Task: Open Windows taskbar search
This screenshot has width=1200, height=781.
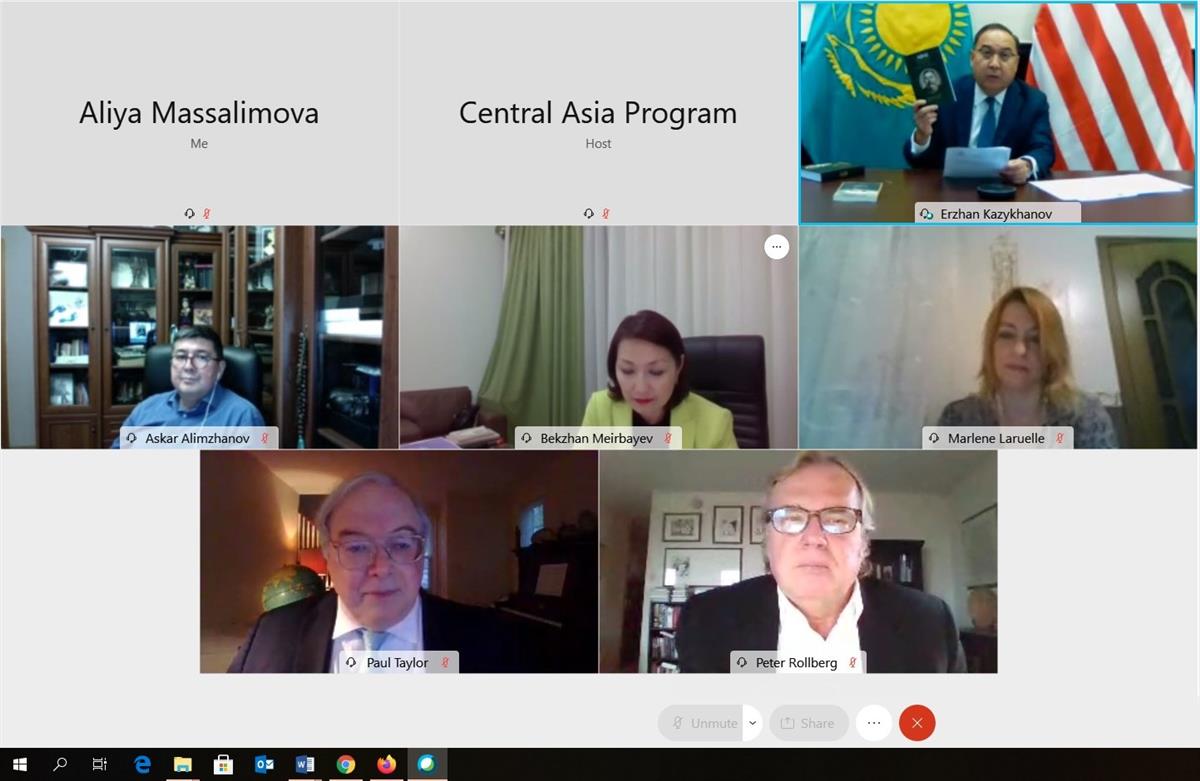Action: 60,765
